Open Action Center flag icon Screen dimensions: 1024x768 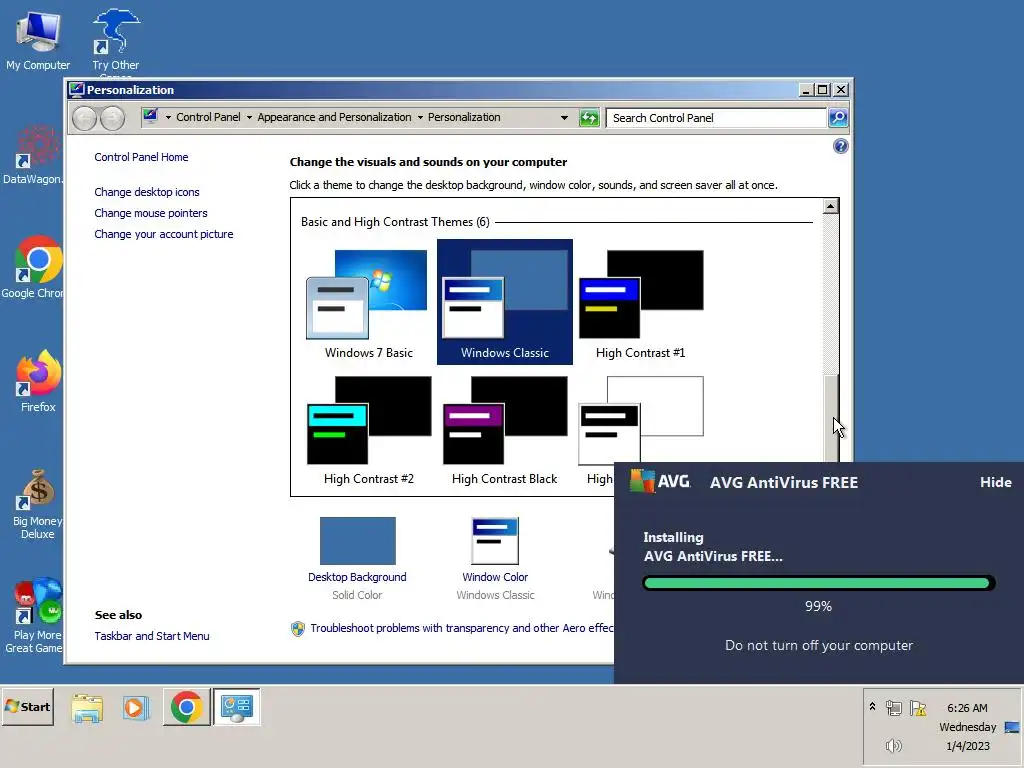point(918,708)
